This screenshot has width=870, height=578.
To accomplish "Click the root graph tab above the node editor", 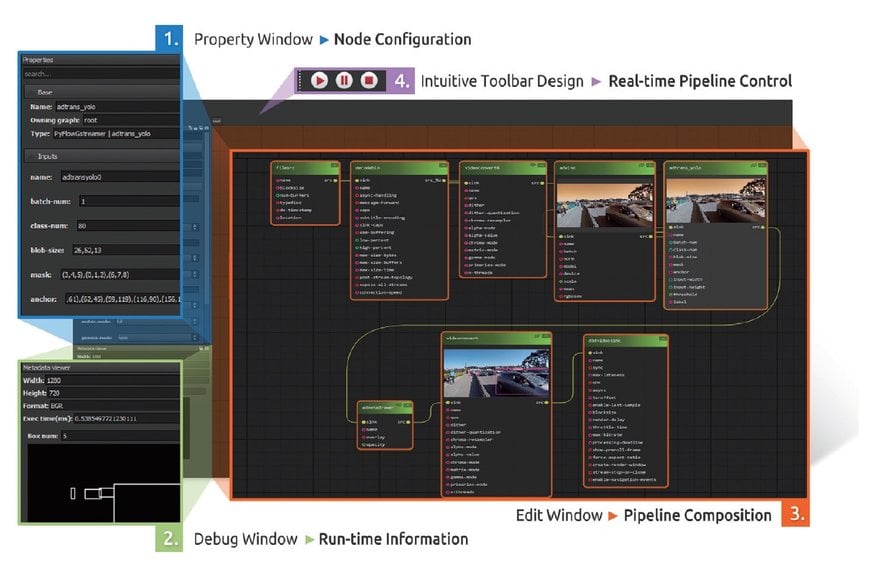I will pos(217,120).
